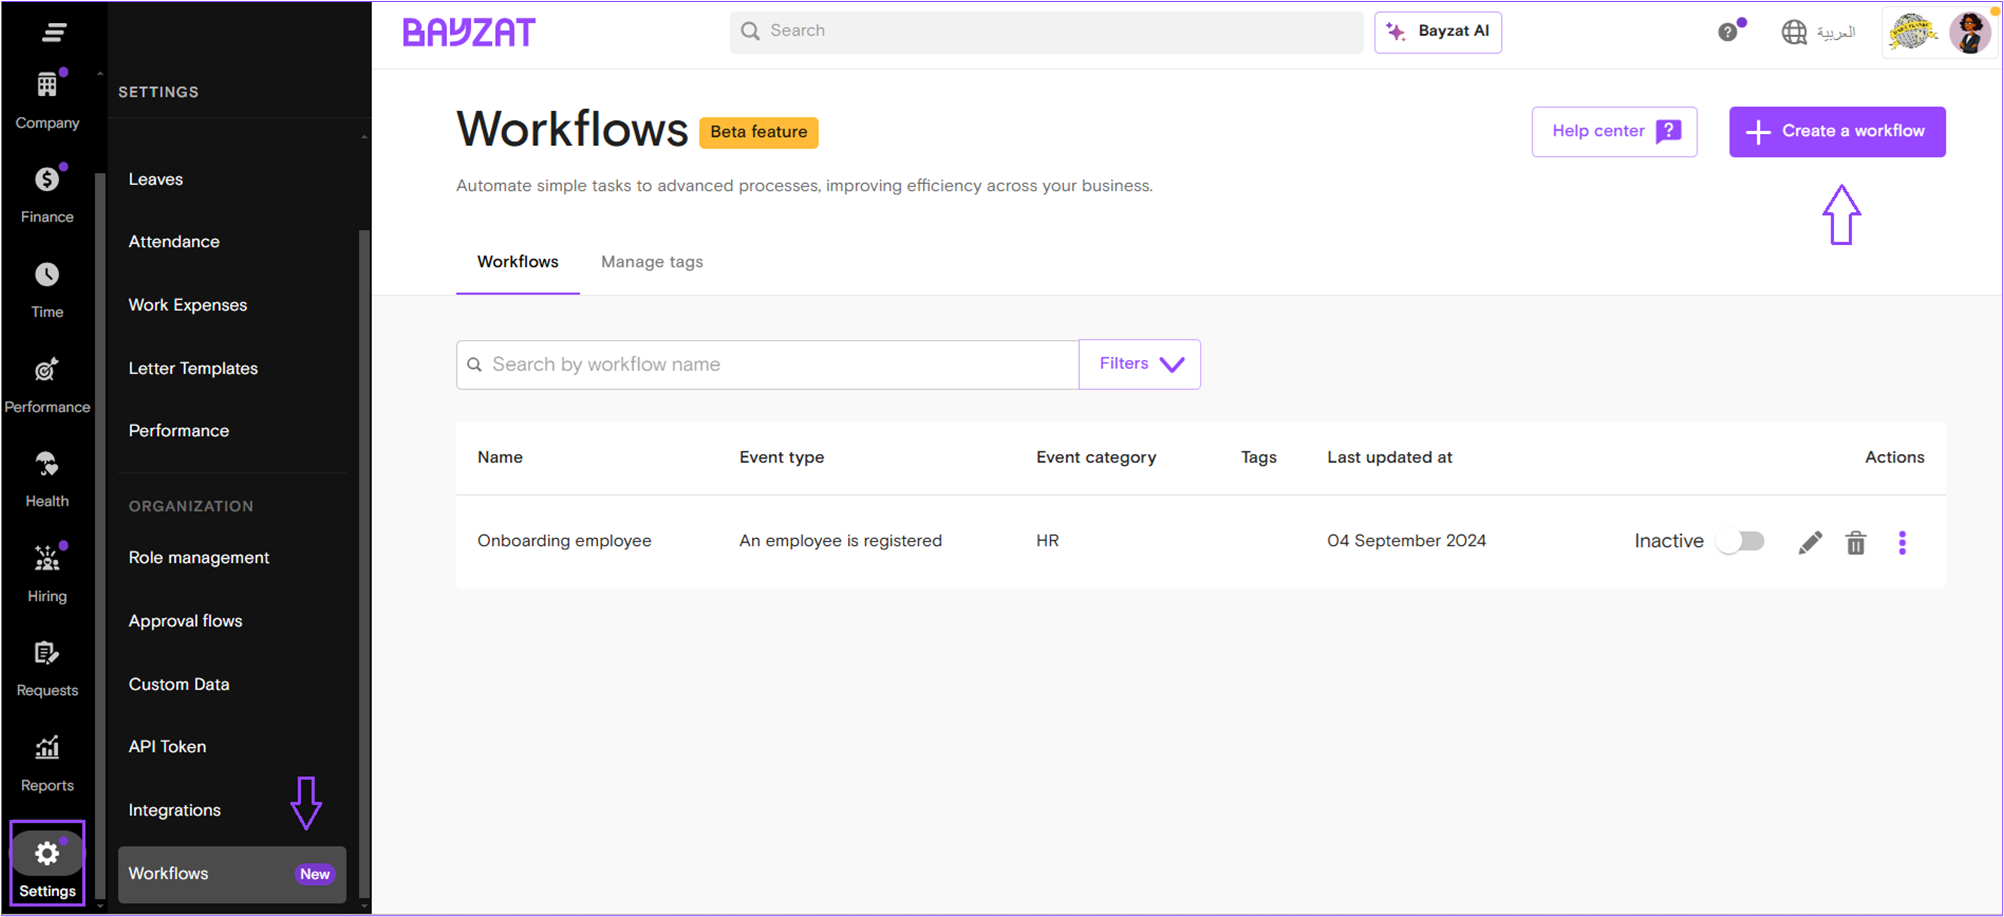The width and height of the screenshot is (2004, 917).
Task: Switch language using the globe icon
Action: 1794,32
